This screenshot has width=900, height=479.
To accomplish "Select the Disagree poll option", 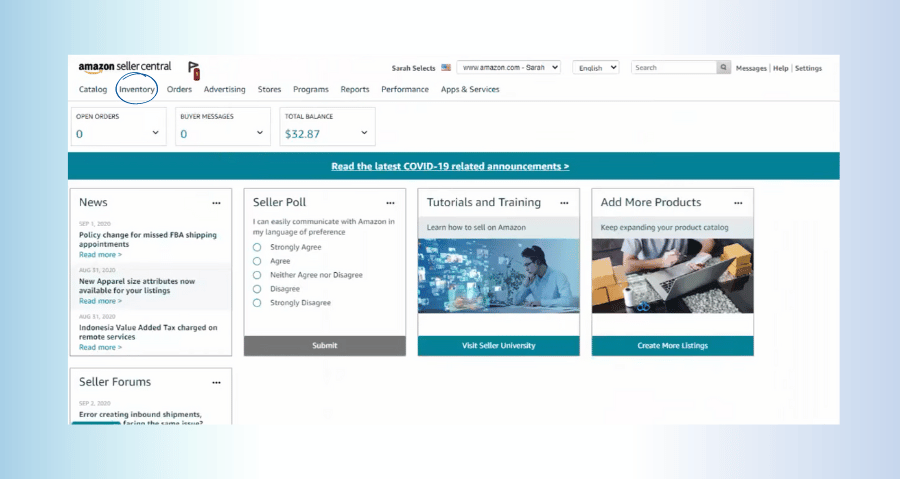I will point(257,289).
